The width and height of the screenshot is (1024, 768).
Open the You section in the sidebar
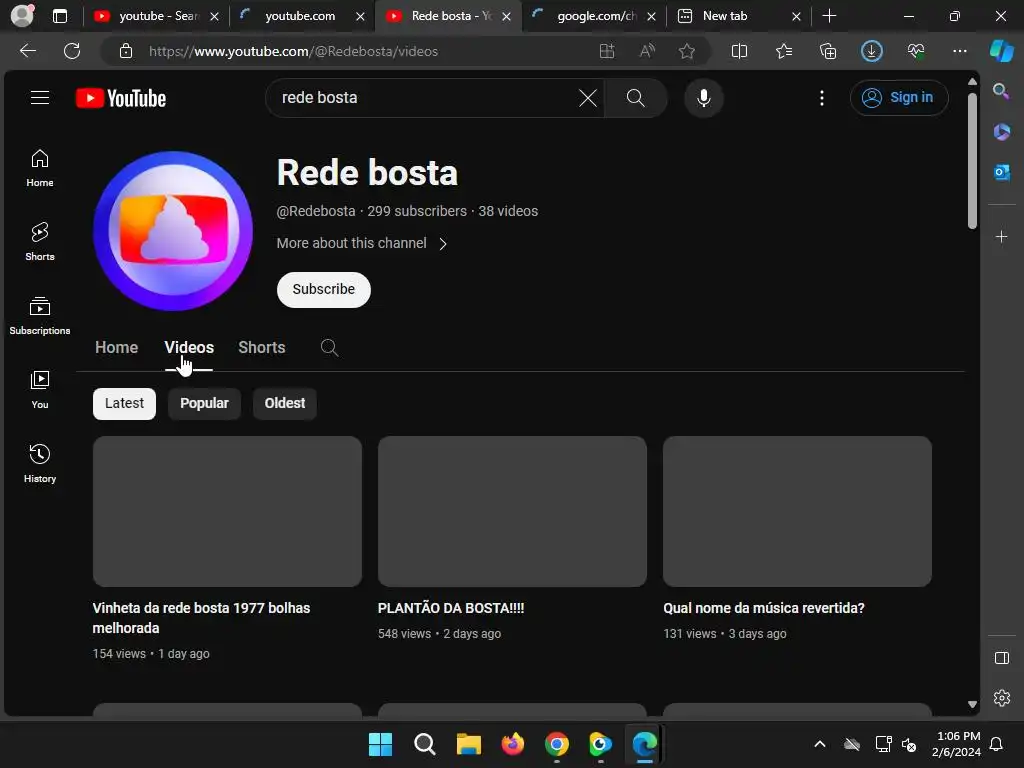click(40, 390)
